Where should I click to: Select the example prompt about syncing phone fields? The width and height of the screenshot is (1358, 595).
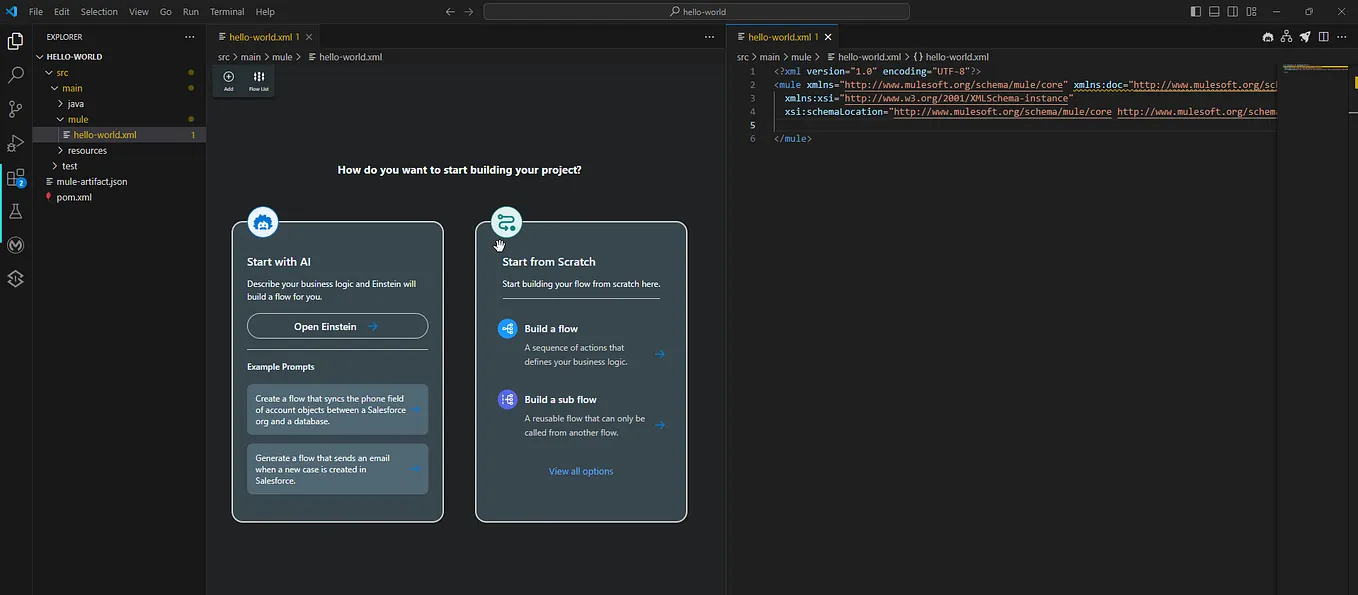337,409
